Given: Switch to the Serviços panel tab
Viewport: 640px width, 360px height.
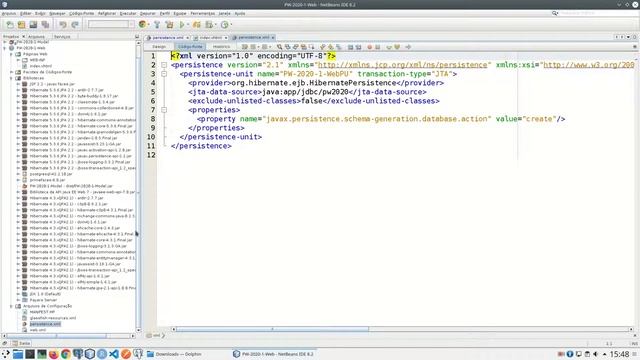Looking at the screenshot, I should [x=62, y=37].
